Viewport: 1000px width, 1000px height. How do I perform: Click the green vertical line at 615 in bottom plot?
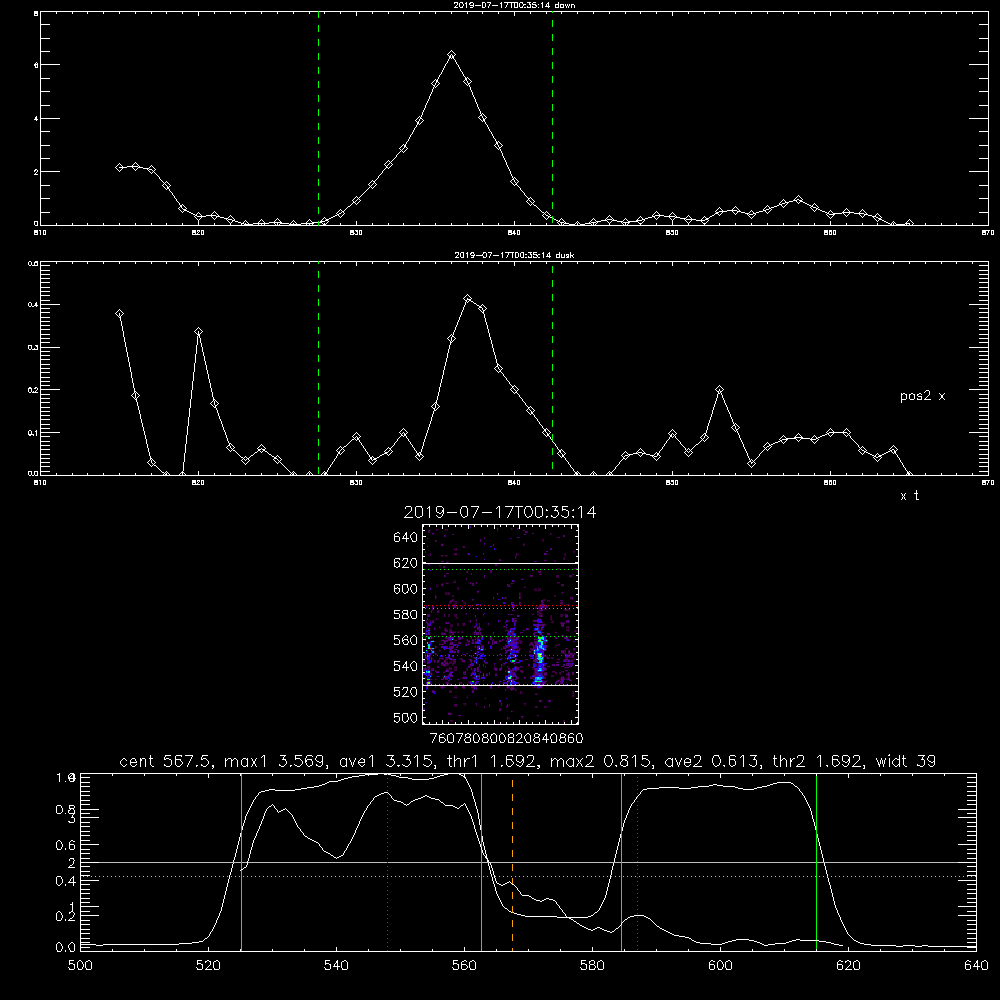816,862
